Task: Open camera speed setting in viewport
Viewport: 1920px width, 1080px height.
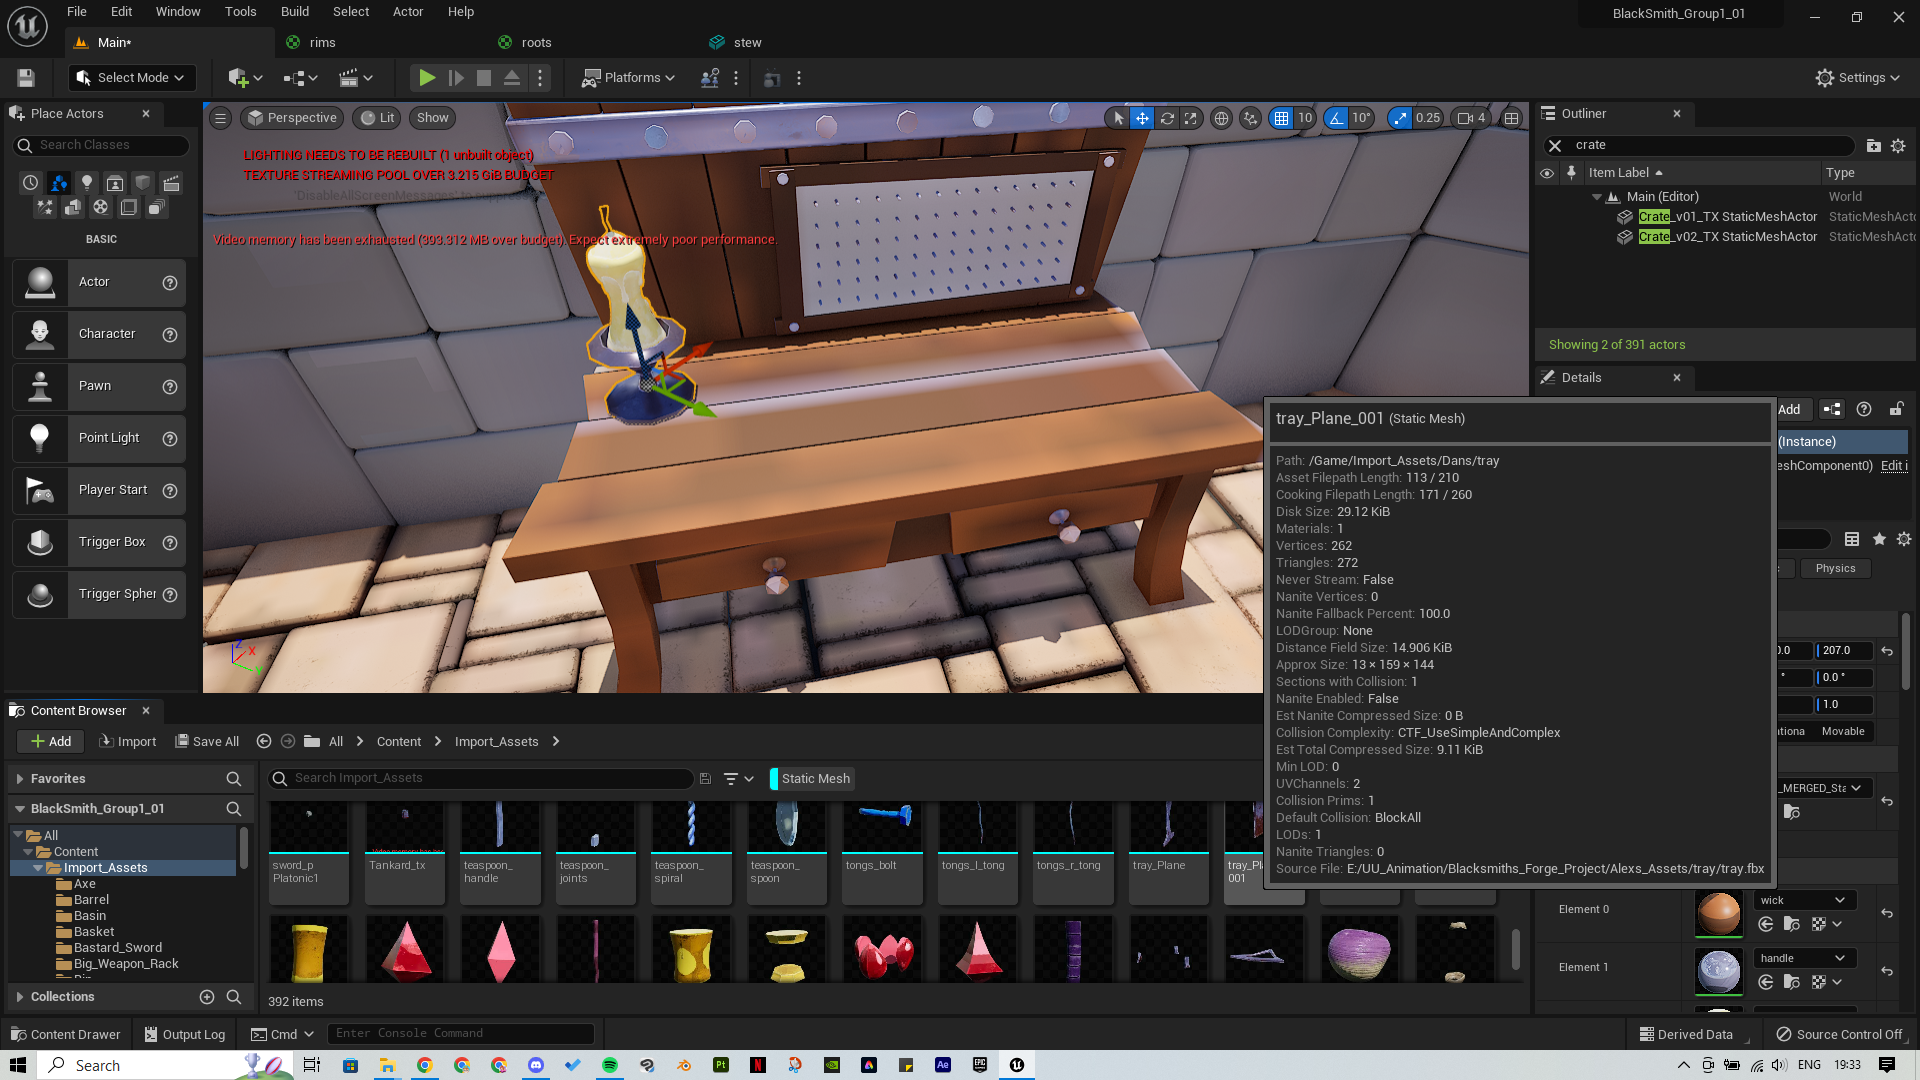Action: (x=1471, y=118)
